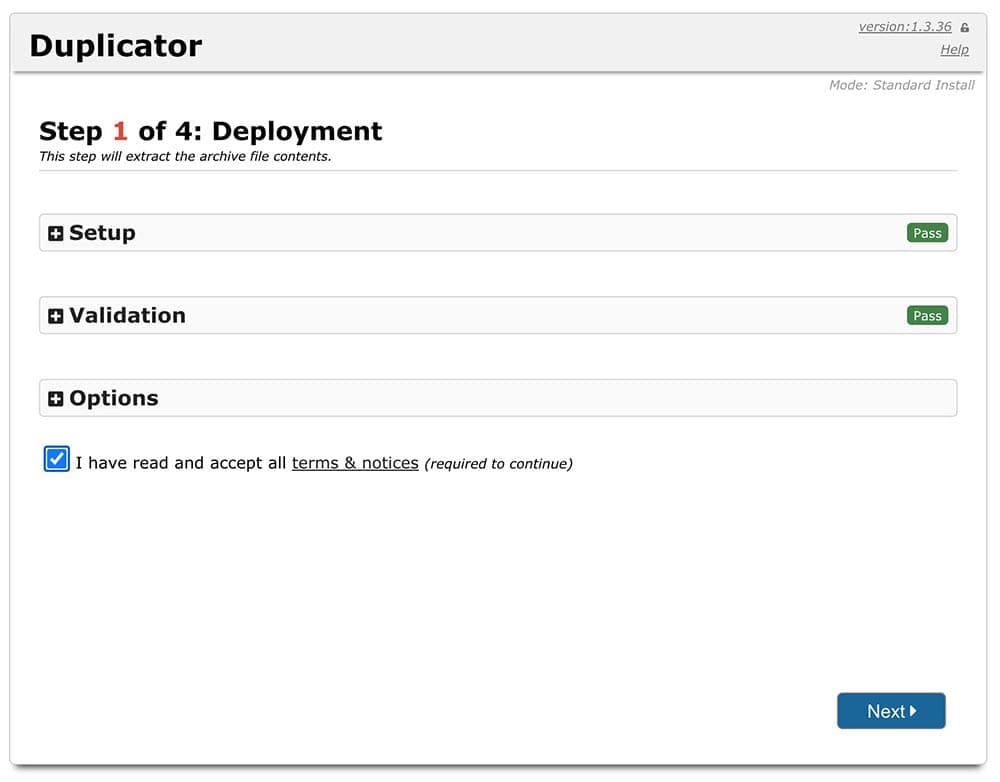
Task: Click the Duplicator title
Action: pos(115,46)
